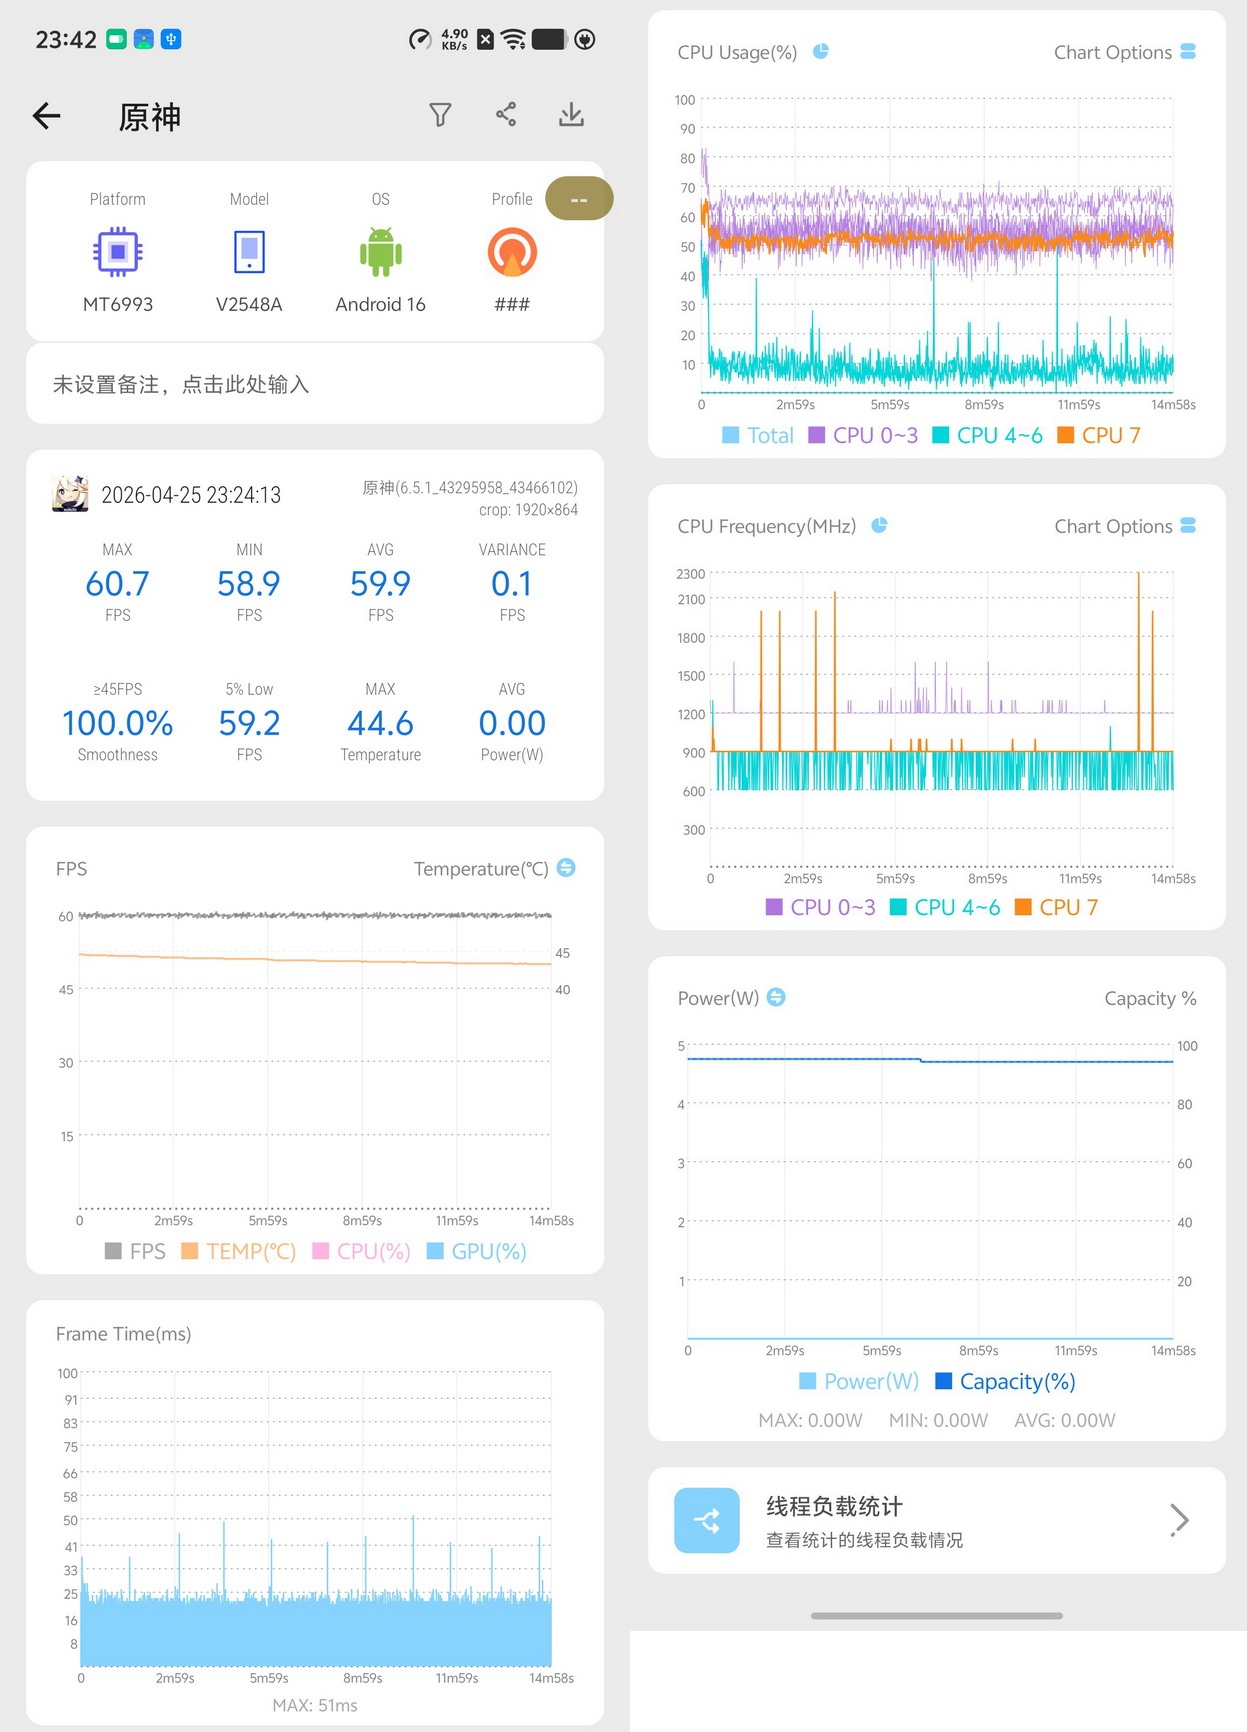The height and width of the screenshot is (1732, 1247).
Task: Click the CPU 4~6 teal legend swatch in Frequency chart
Action: (898, 907)
